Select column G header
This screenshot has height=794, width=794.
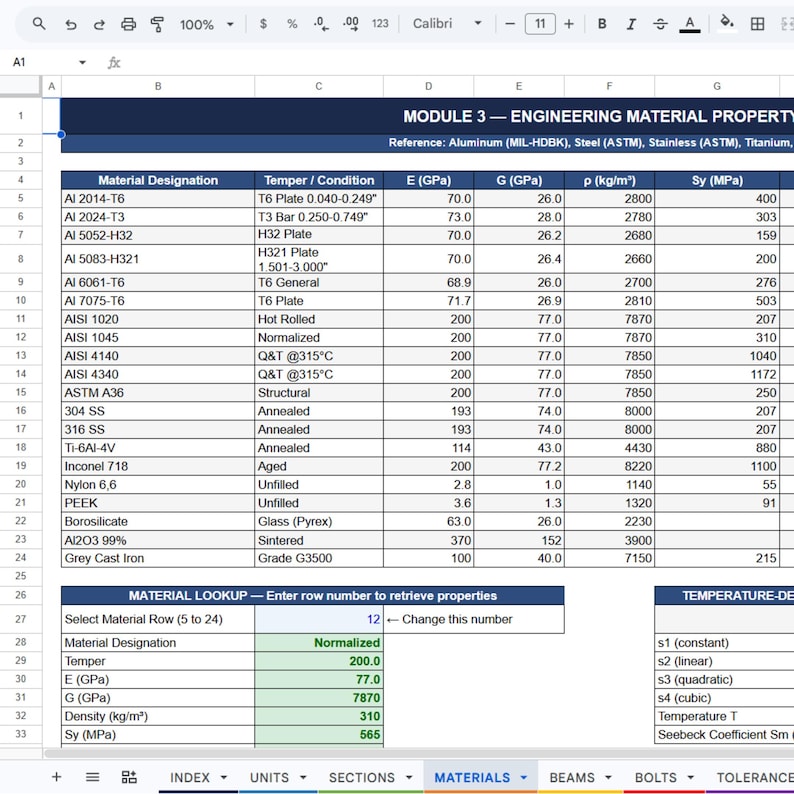(717, 86)
